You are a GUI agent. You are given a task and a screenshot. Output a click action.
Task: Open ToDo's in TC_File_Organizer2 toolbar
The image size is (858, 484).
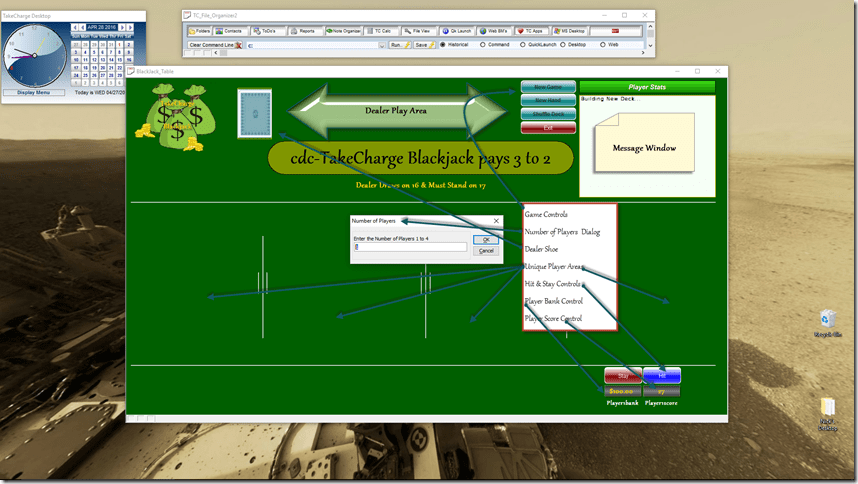click(x=268, y=31)
